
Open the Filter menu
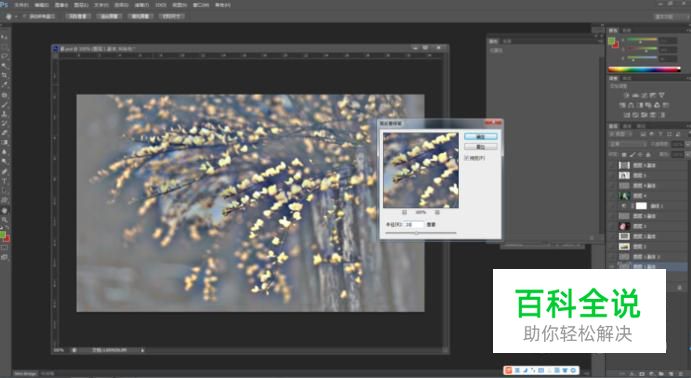(141, 5)
